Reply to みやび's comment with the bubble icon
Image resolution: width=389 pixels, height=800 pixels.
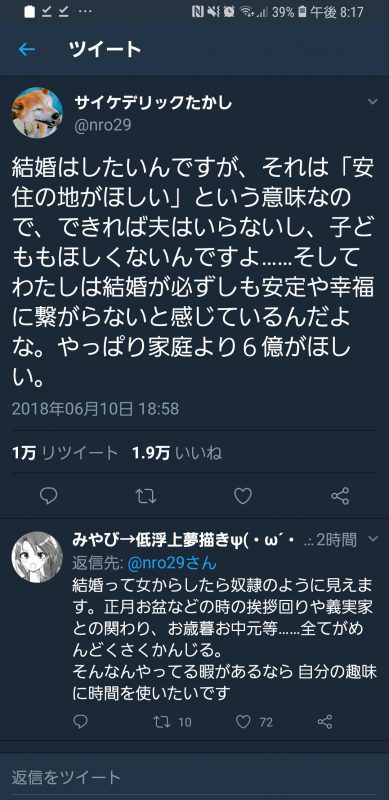click(81, 721)
